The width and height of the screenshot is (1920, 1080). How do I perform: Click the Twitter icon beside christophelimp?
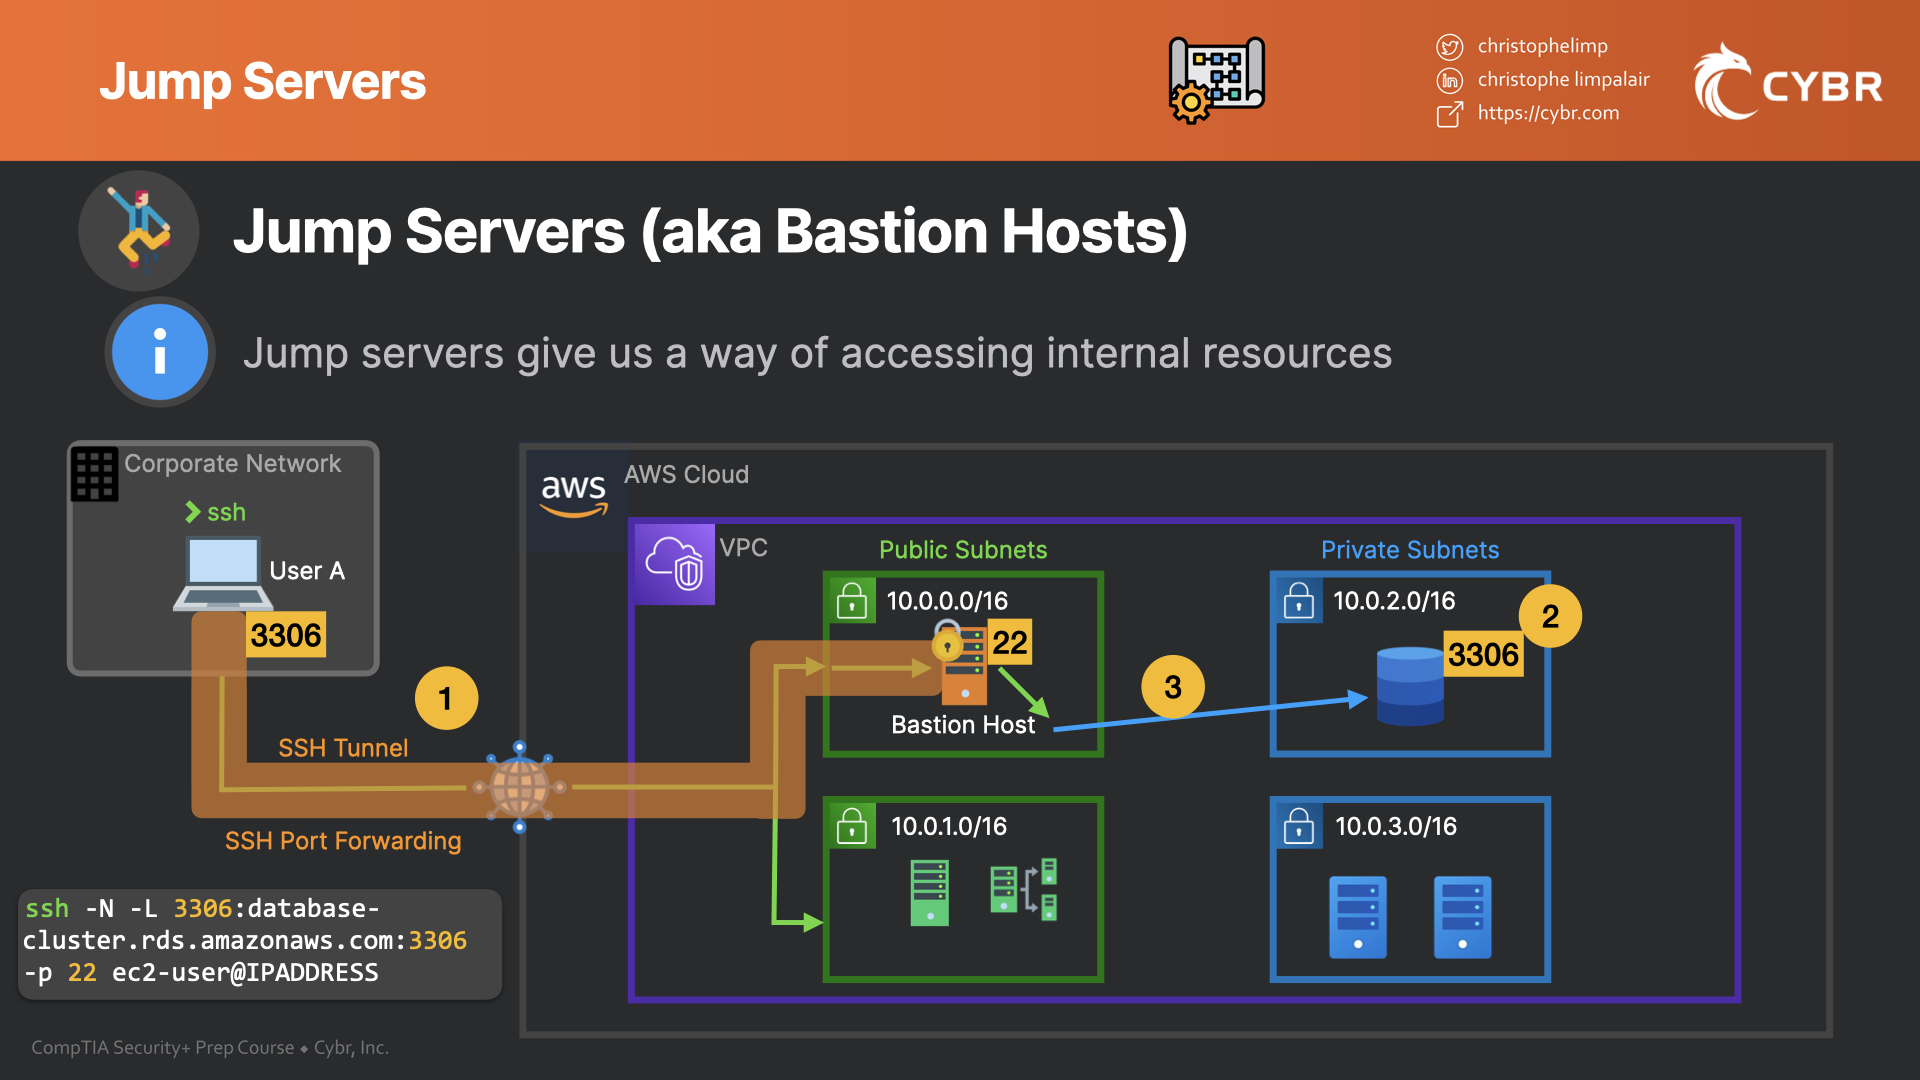point(1449,47)
